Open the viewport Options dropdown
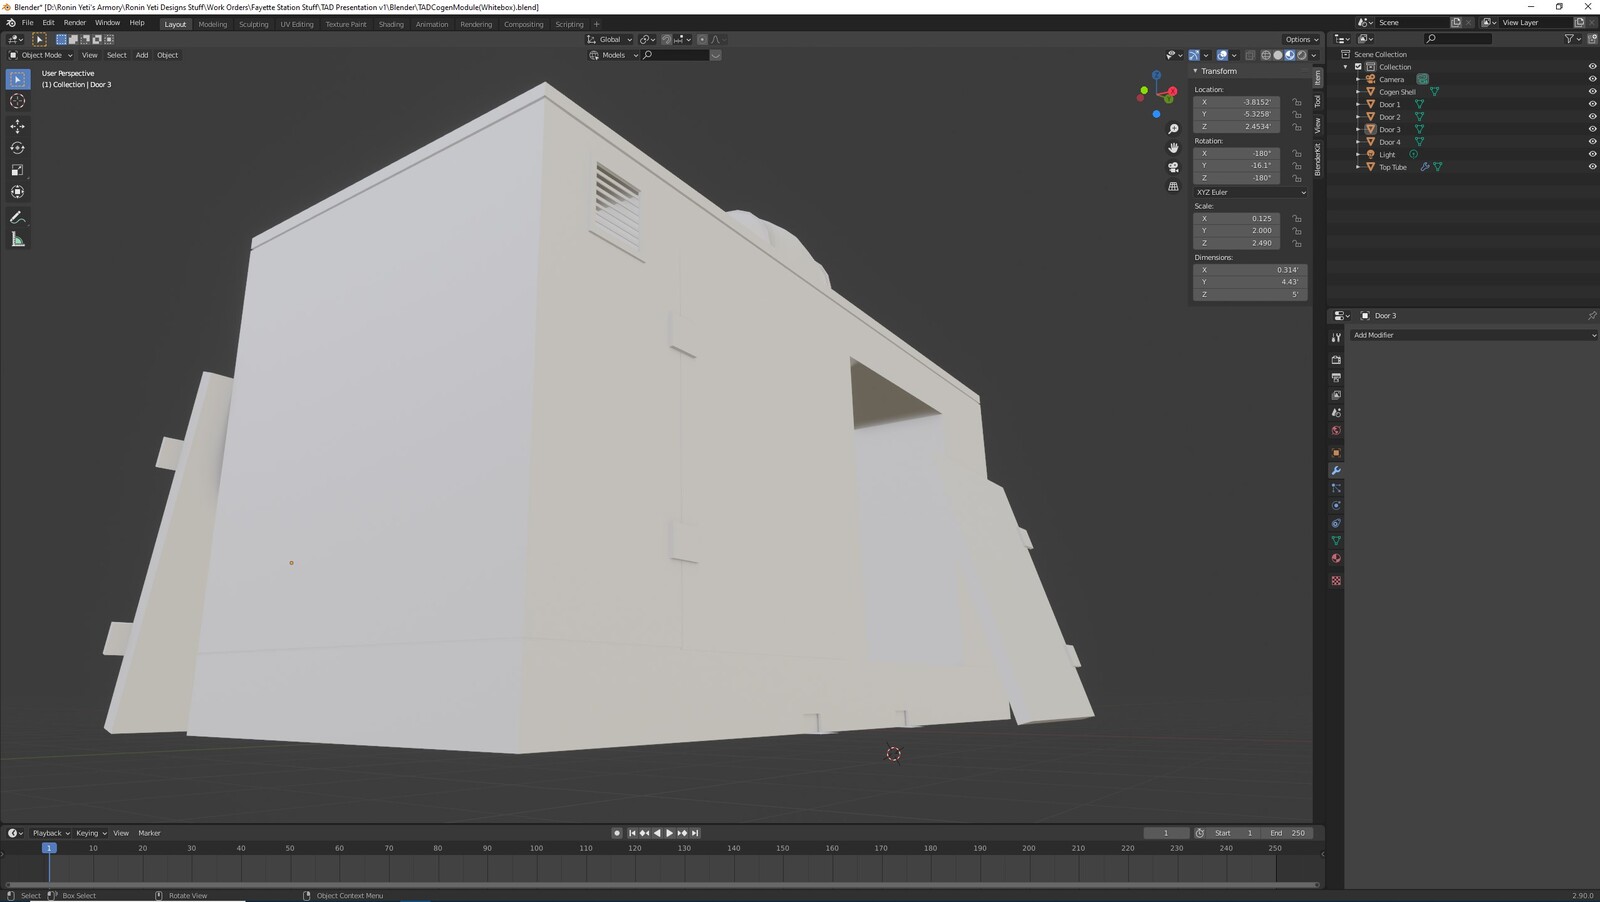The image size is (1600, 902). 1302,39
